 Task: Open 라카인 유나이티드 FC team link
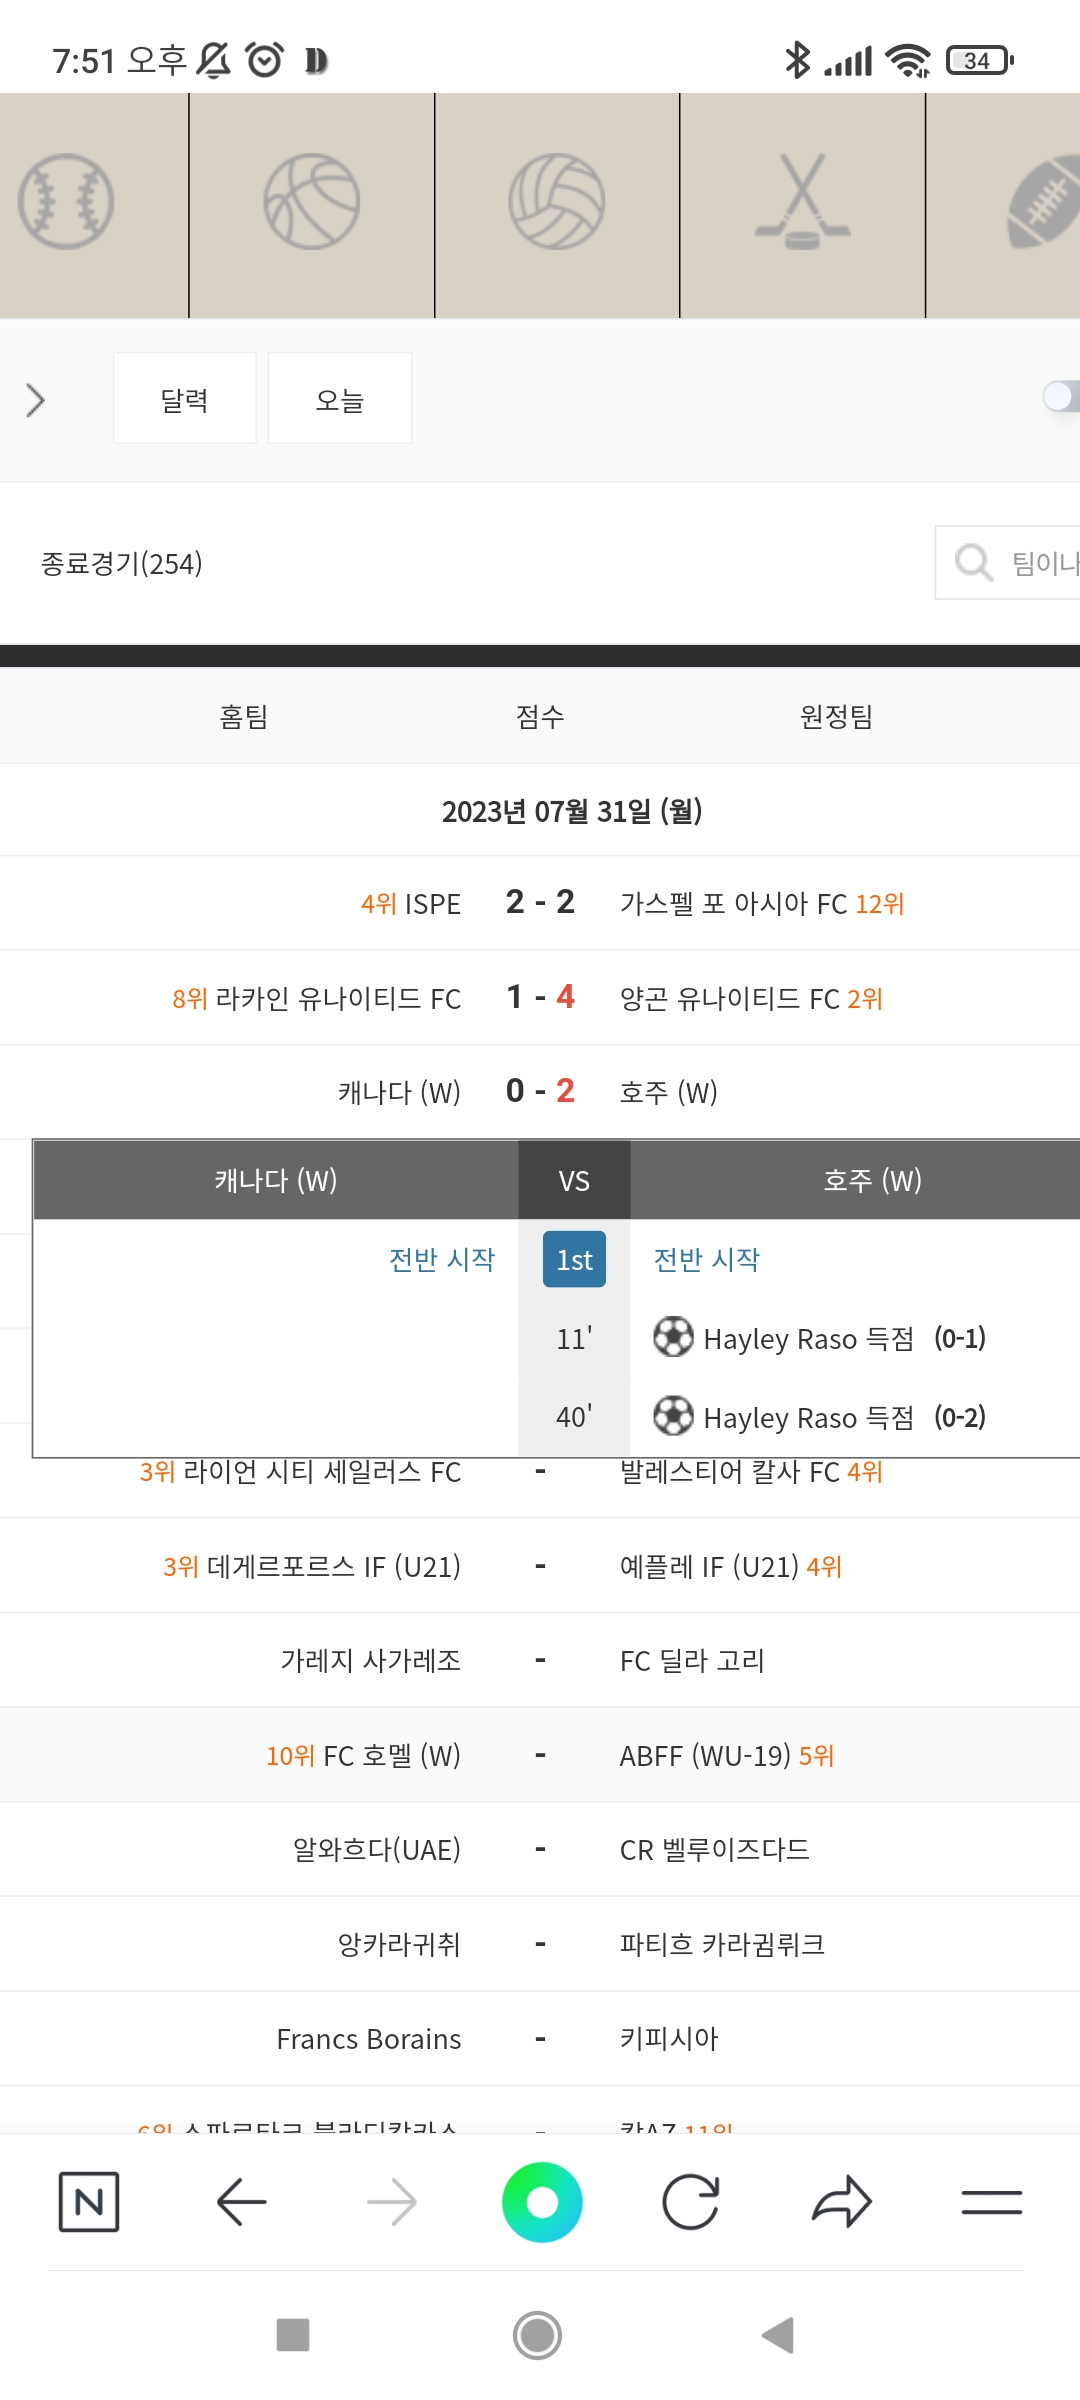[338, 998]
